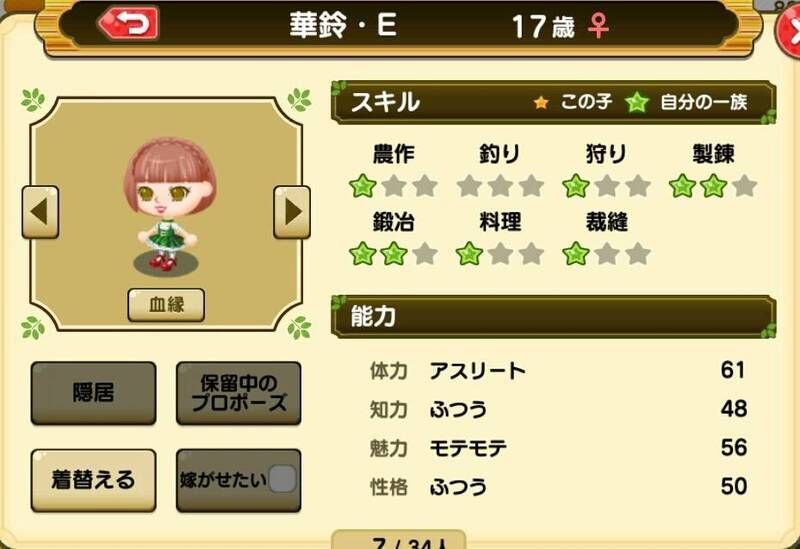Click the 隠居 retire button
Viewport: 800px width, 549px height.
[93, 393]
